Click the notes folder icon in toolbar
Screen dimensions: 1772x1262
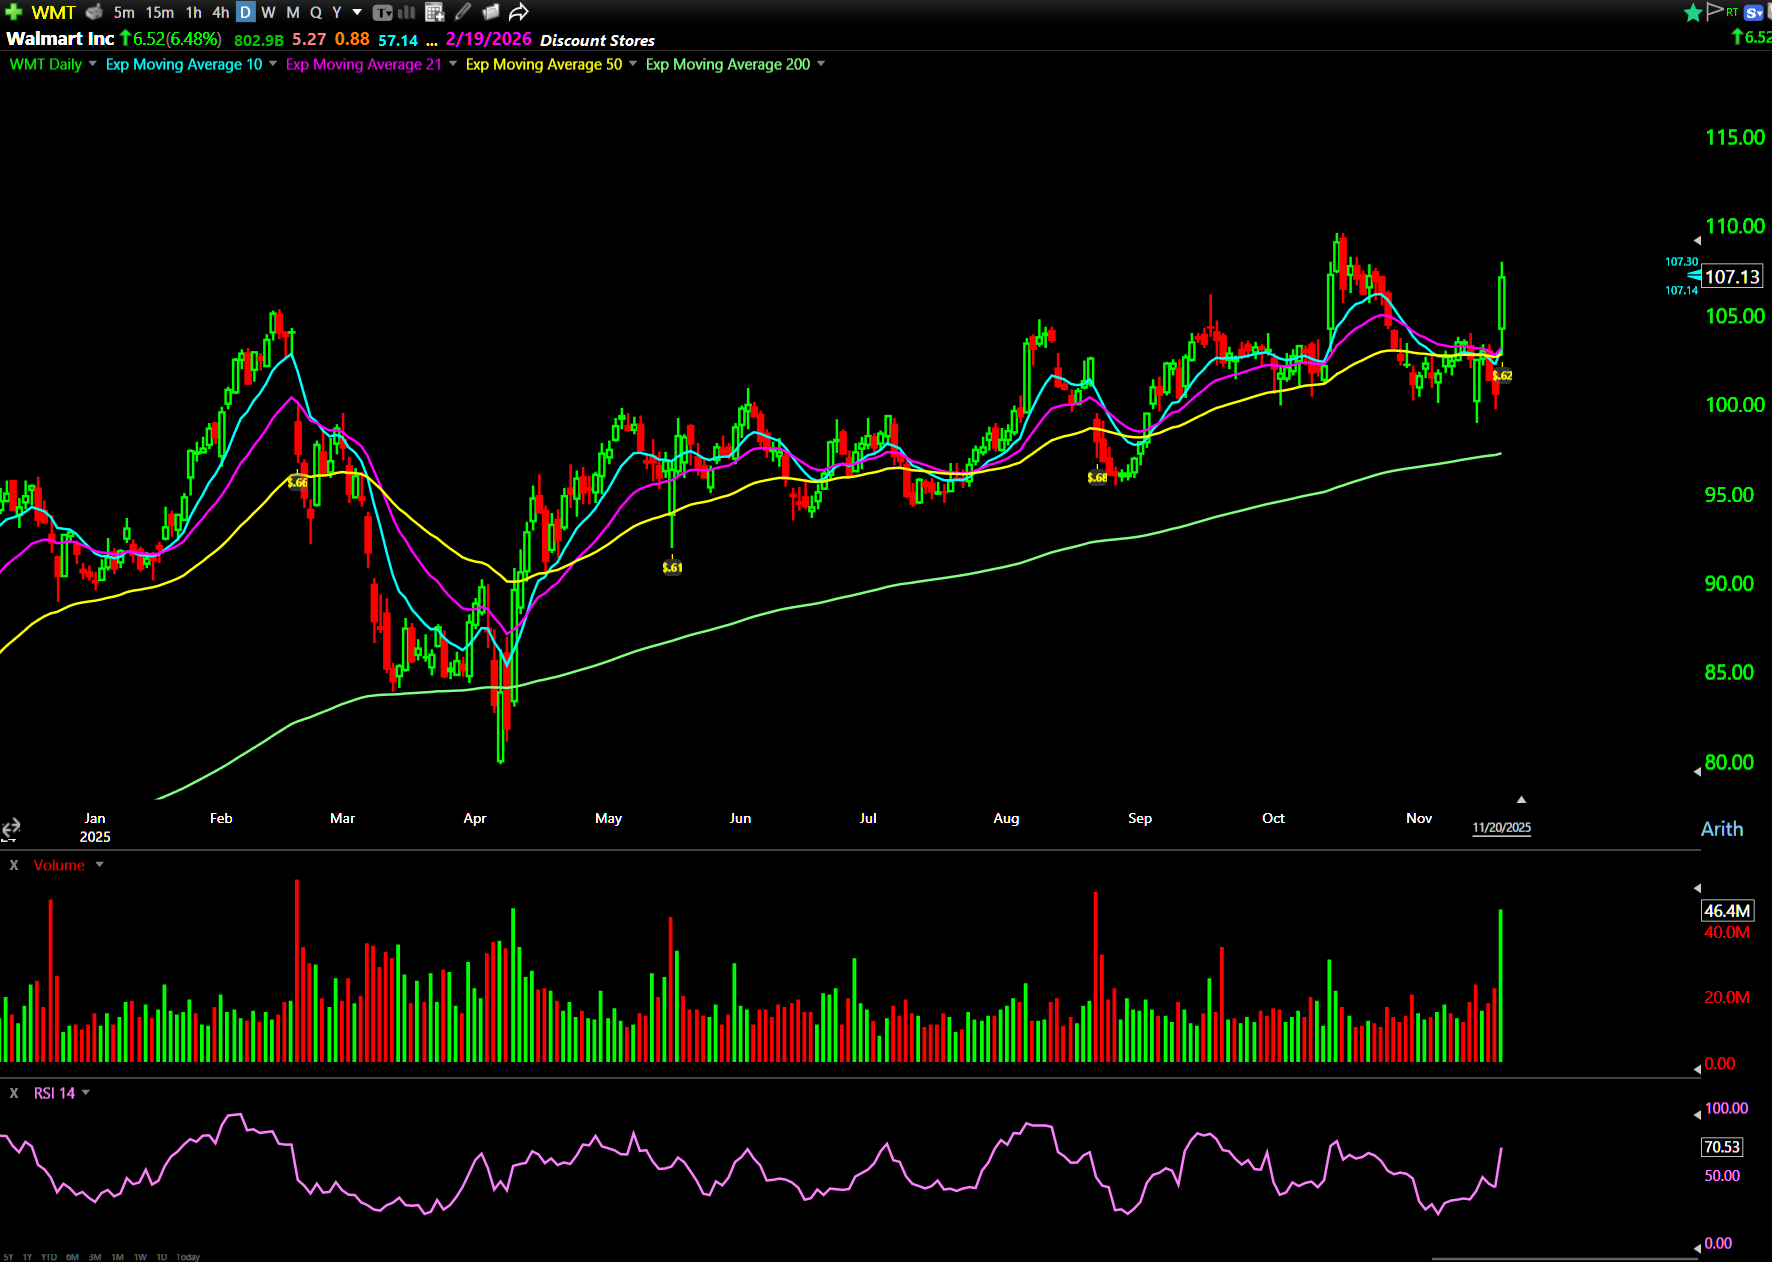tap(490, 12)
